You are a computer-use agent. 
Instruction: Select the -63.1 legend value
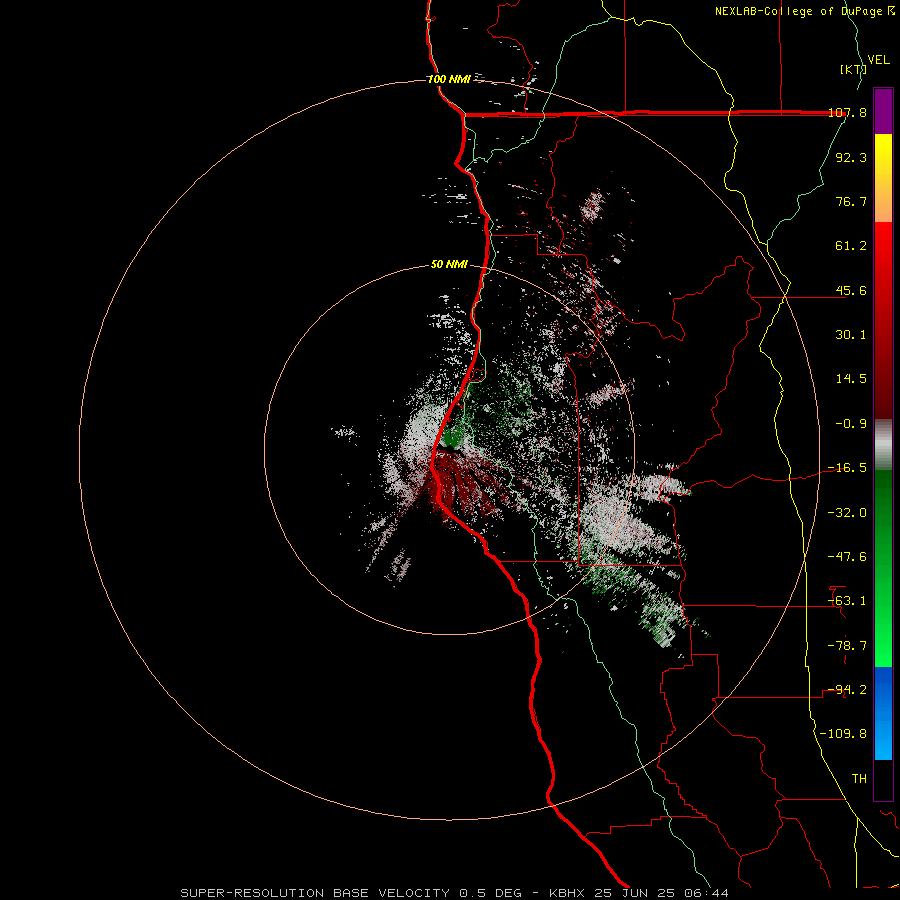[x=847, y=601]
